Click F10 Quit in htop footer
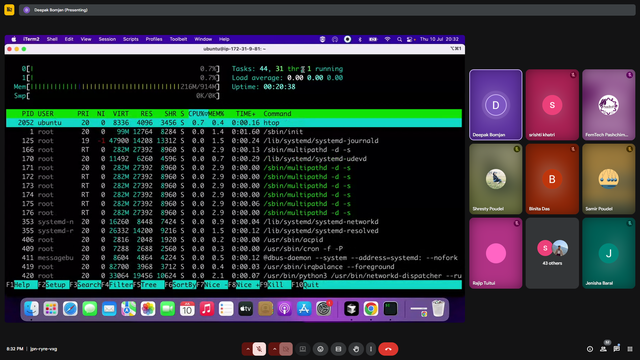Image resolution: width=640 pixels, height=360 pixels. click(x=305, y=284)
